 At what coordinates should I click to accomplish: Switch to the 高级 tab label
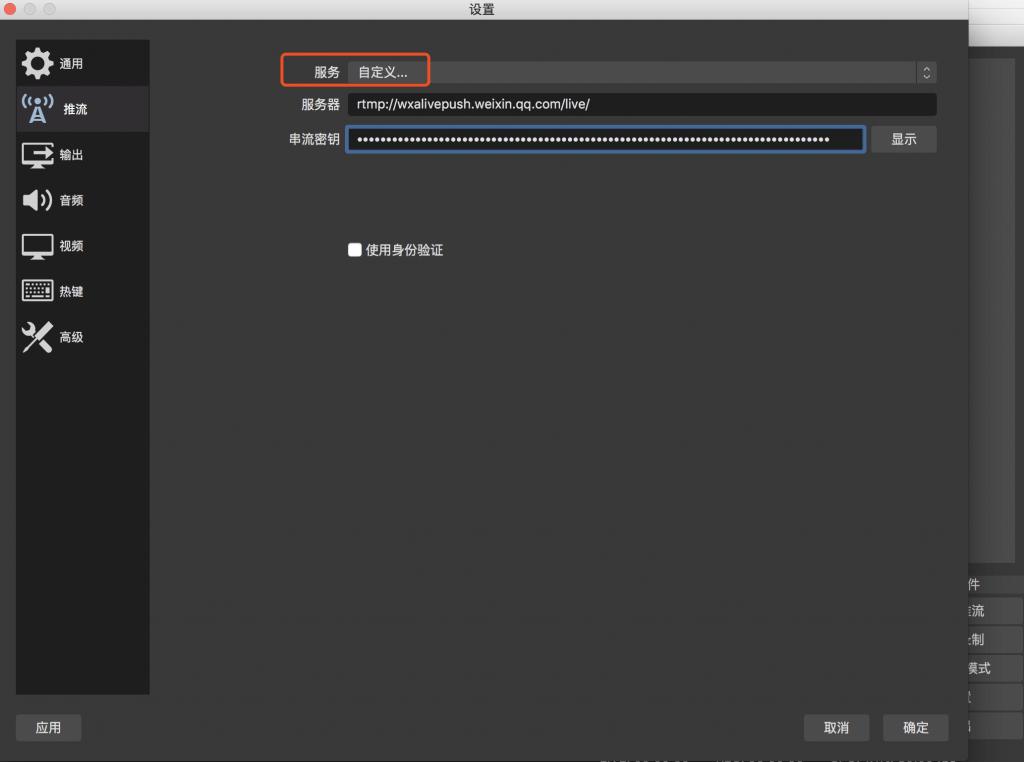point(71,337)
